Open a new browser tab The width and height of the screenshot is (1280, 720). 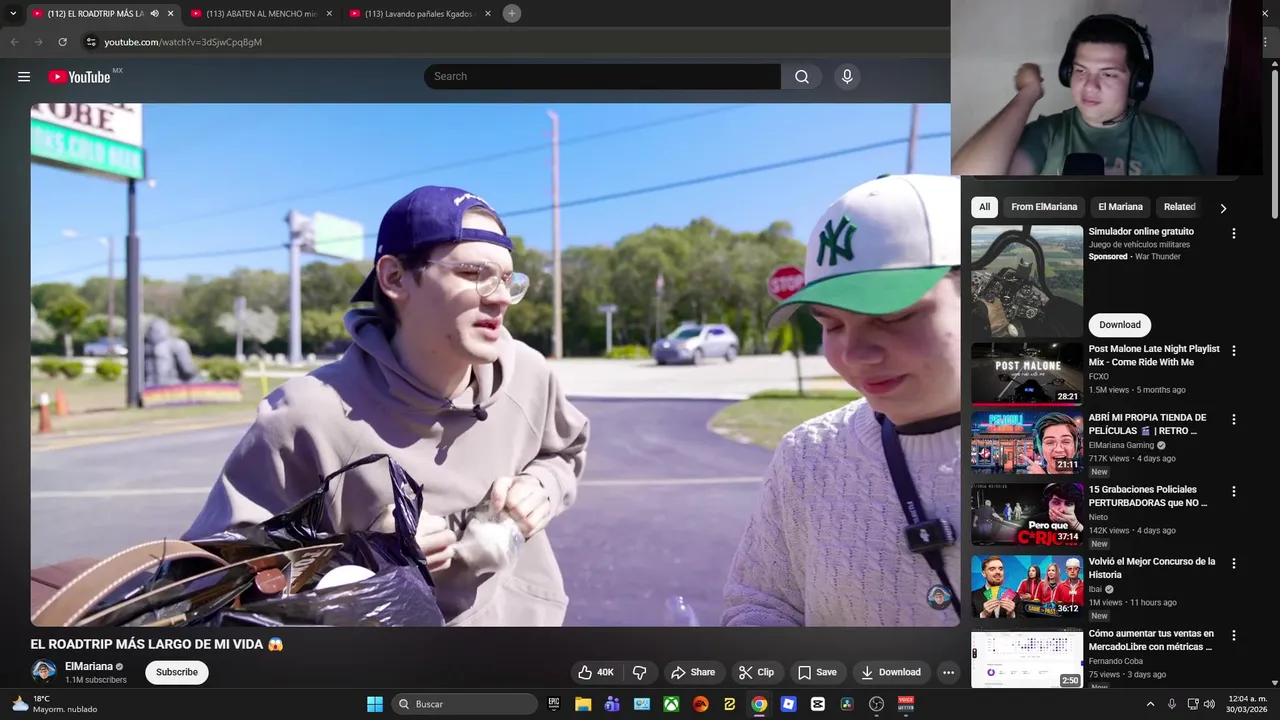click(x=511, y=13)
